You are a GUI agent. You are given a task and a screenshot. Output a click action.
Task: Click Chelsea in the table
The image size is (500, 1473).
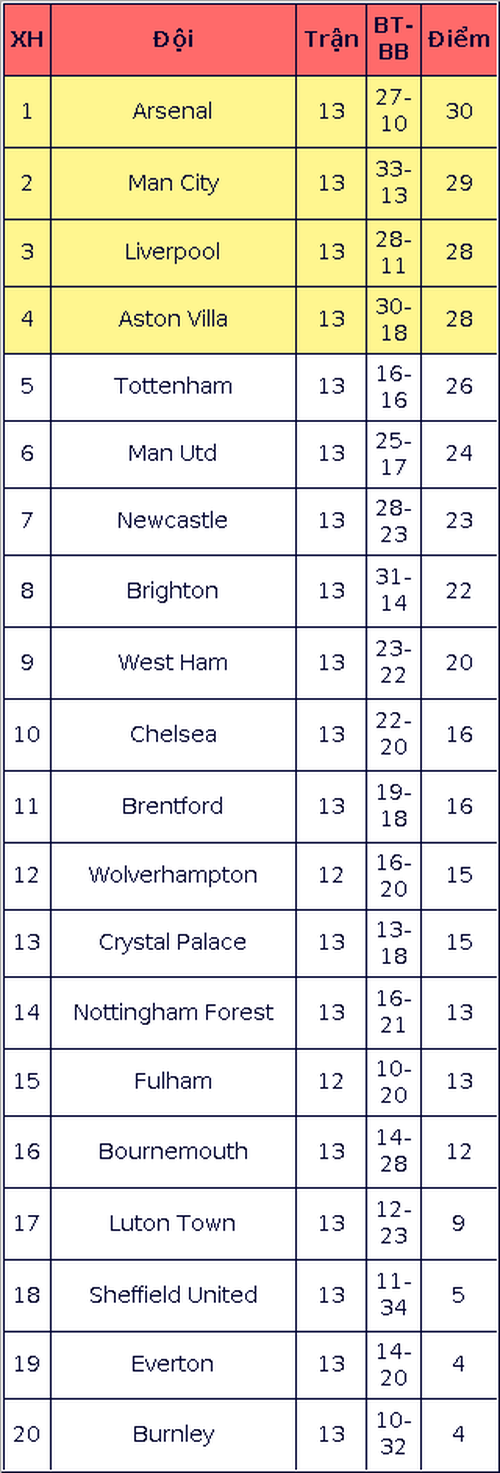pyautogui.click(x=173, y=734)
